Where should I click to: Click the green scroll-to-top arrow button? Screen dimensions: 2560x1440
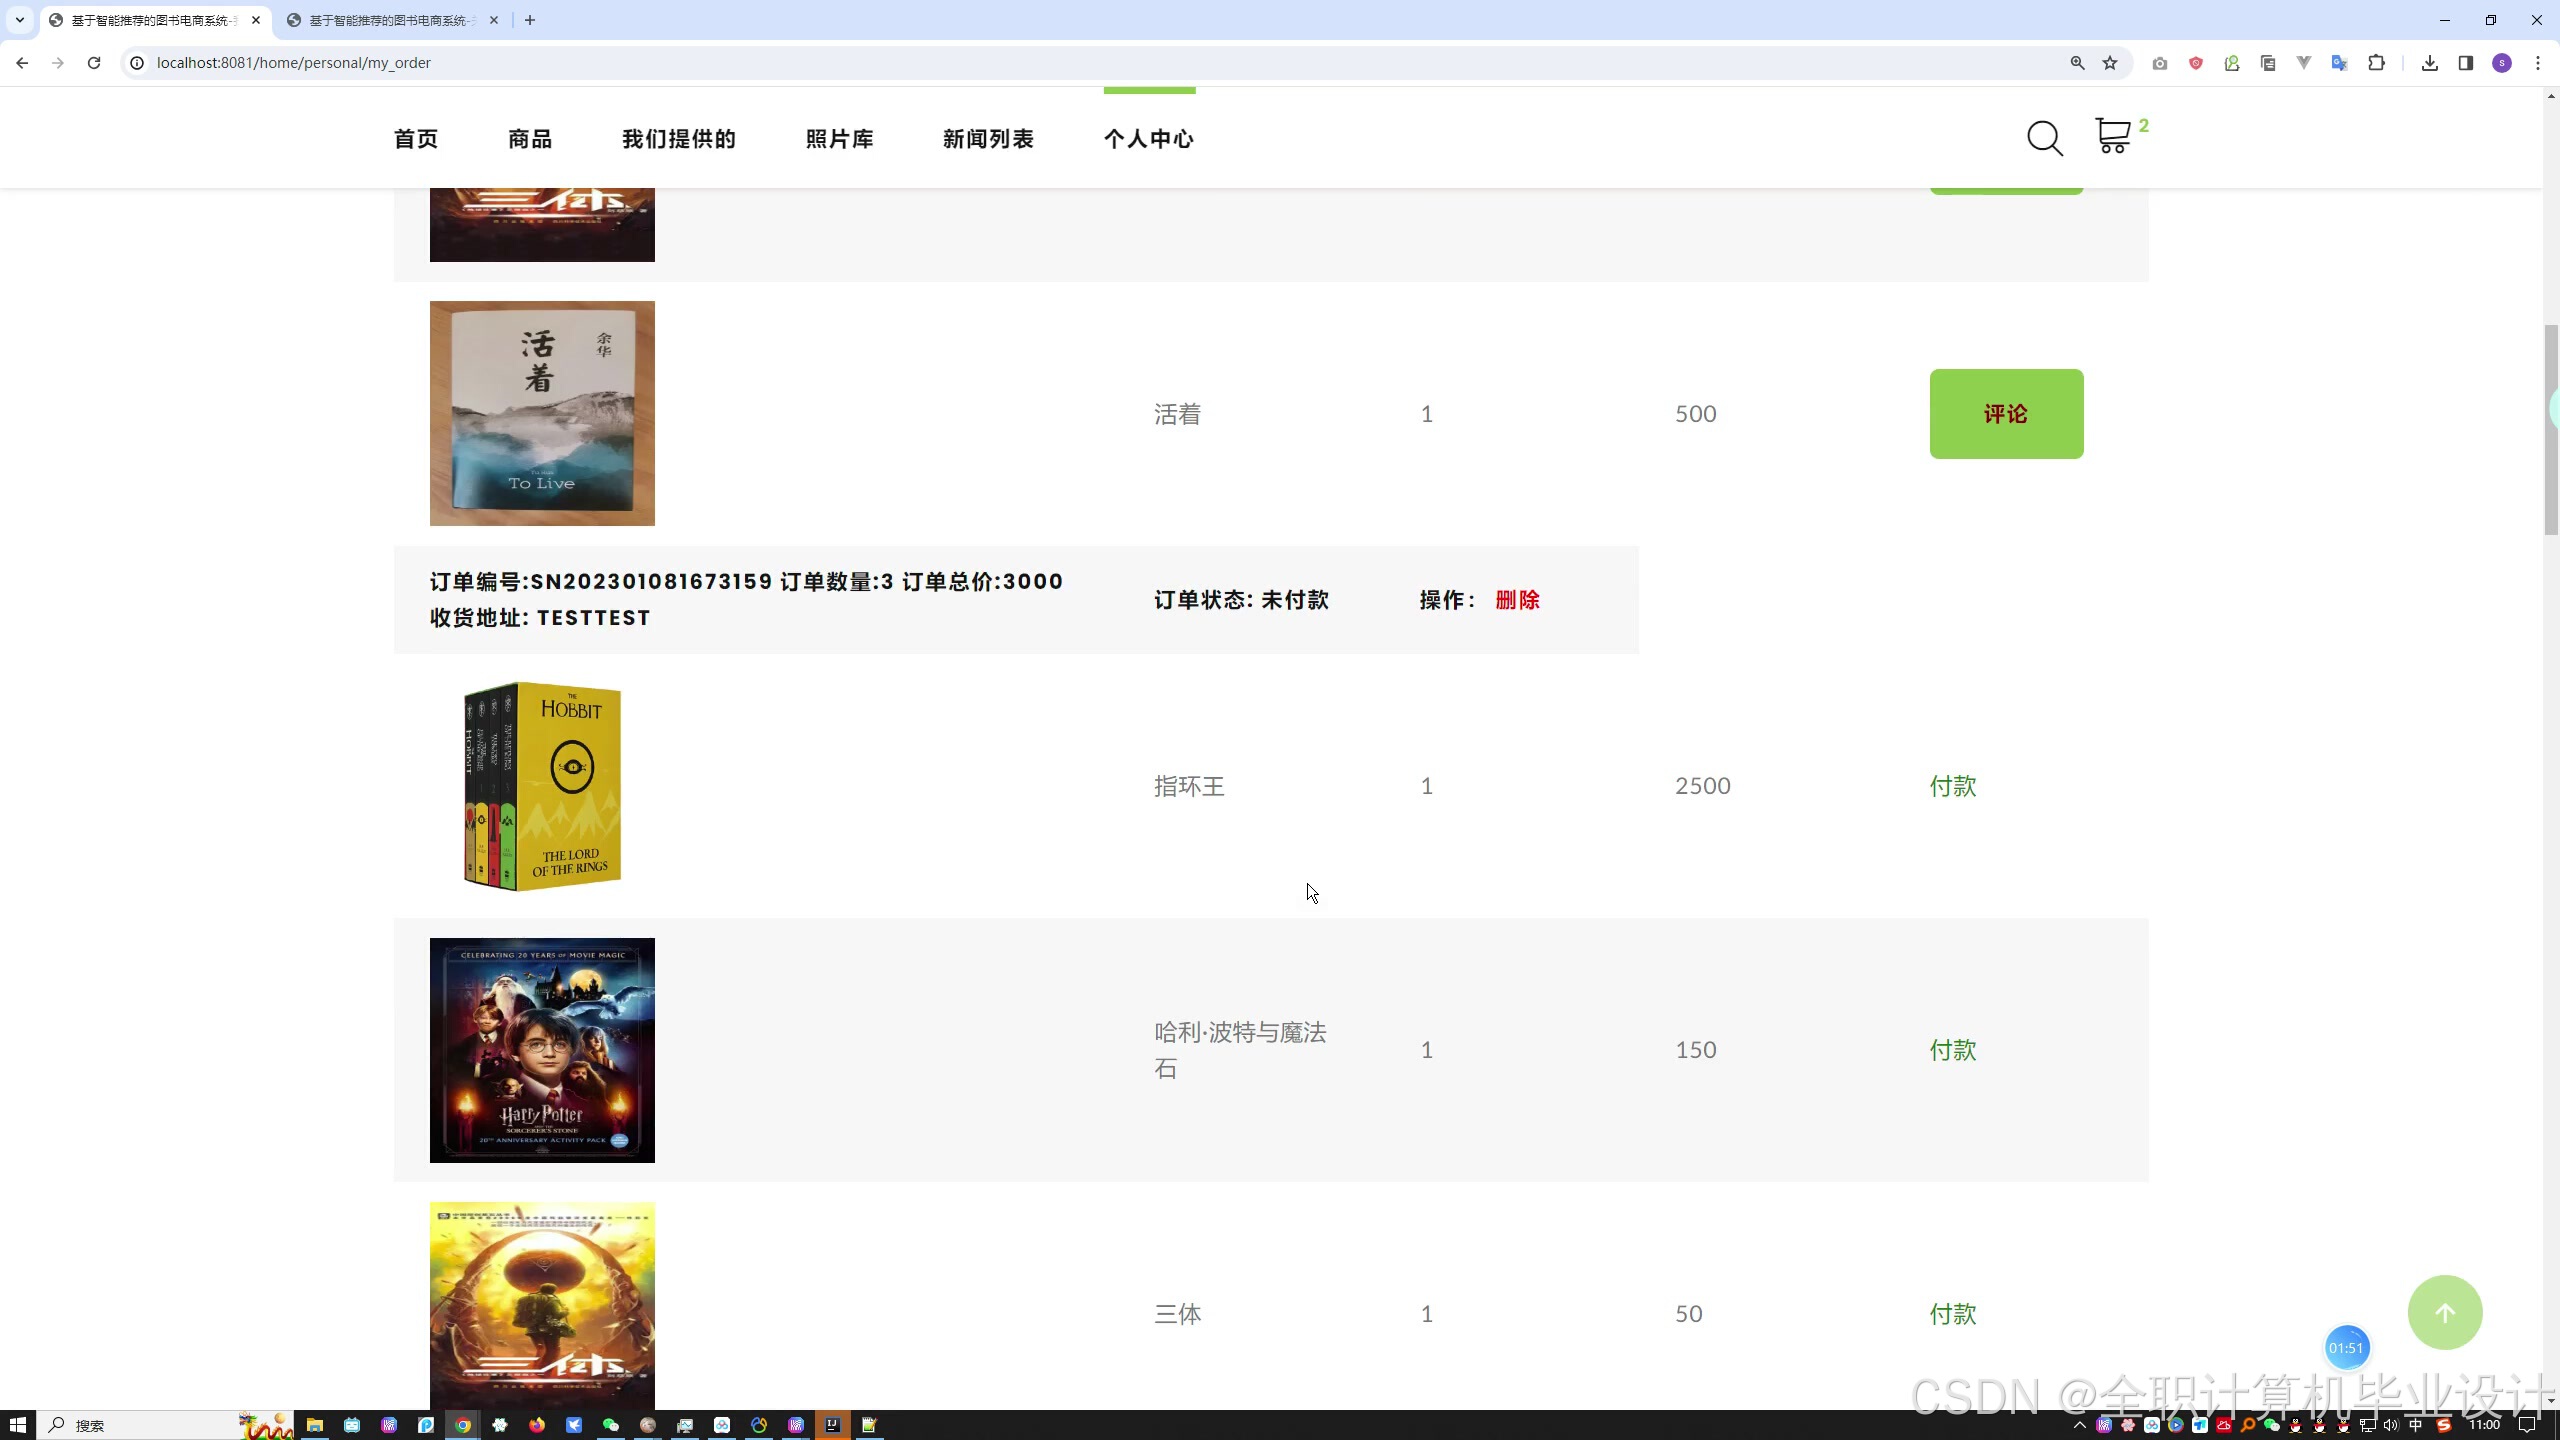pos(2444,1312)
